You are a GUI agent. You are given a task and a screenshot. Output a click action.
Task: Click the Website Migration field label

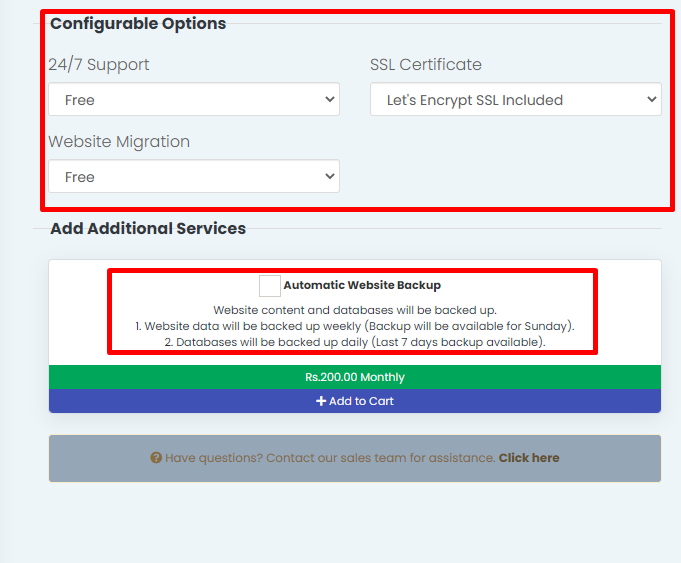[119, 141]
